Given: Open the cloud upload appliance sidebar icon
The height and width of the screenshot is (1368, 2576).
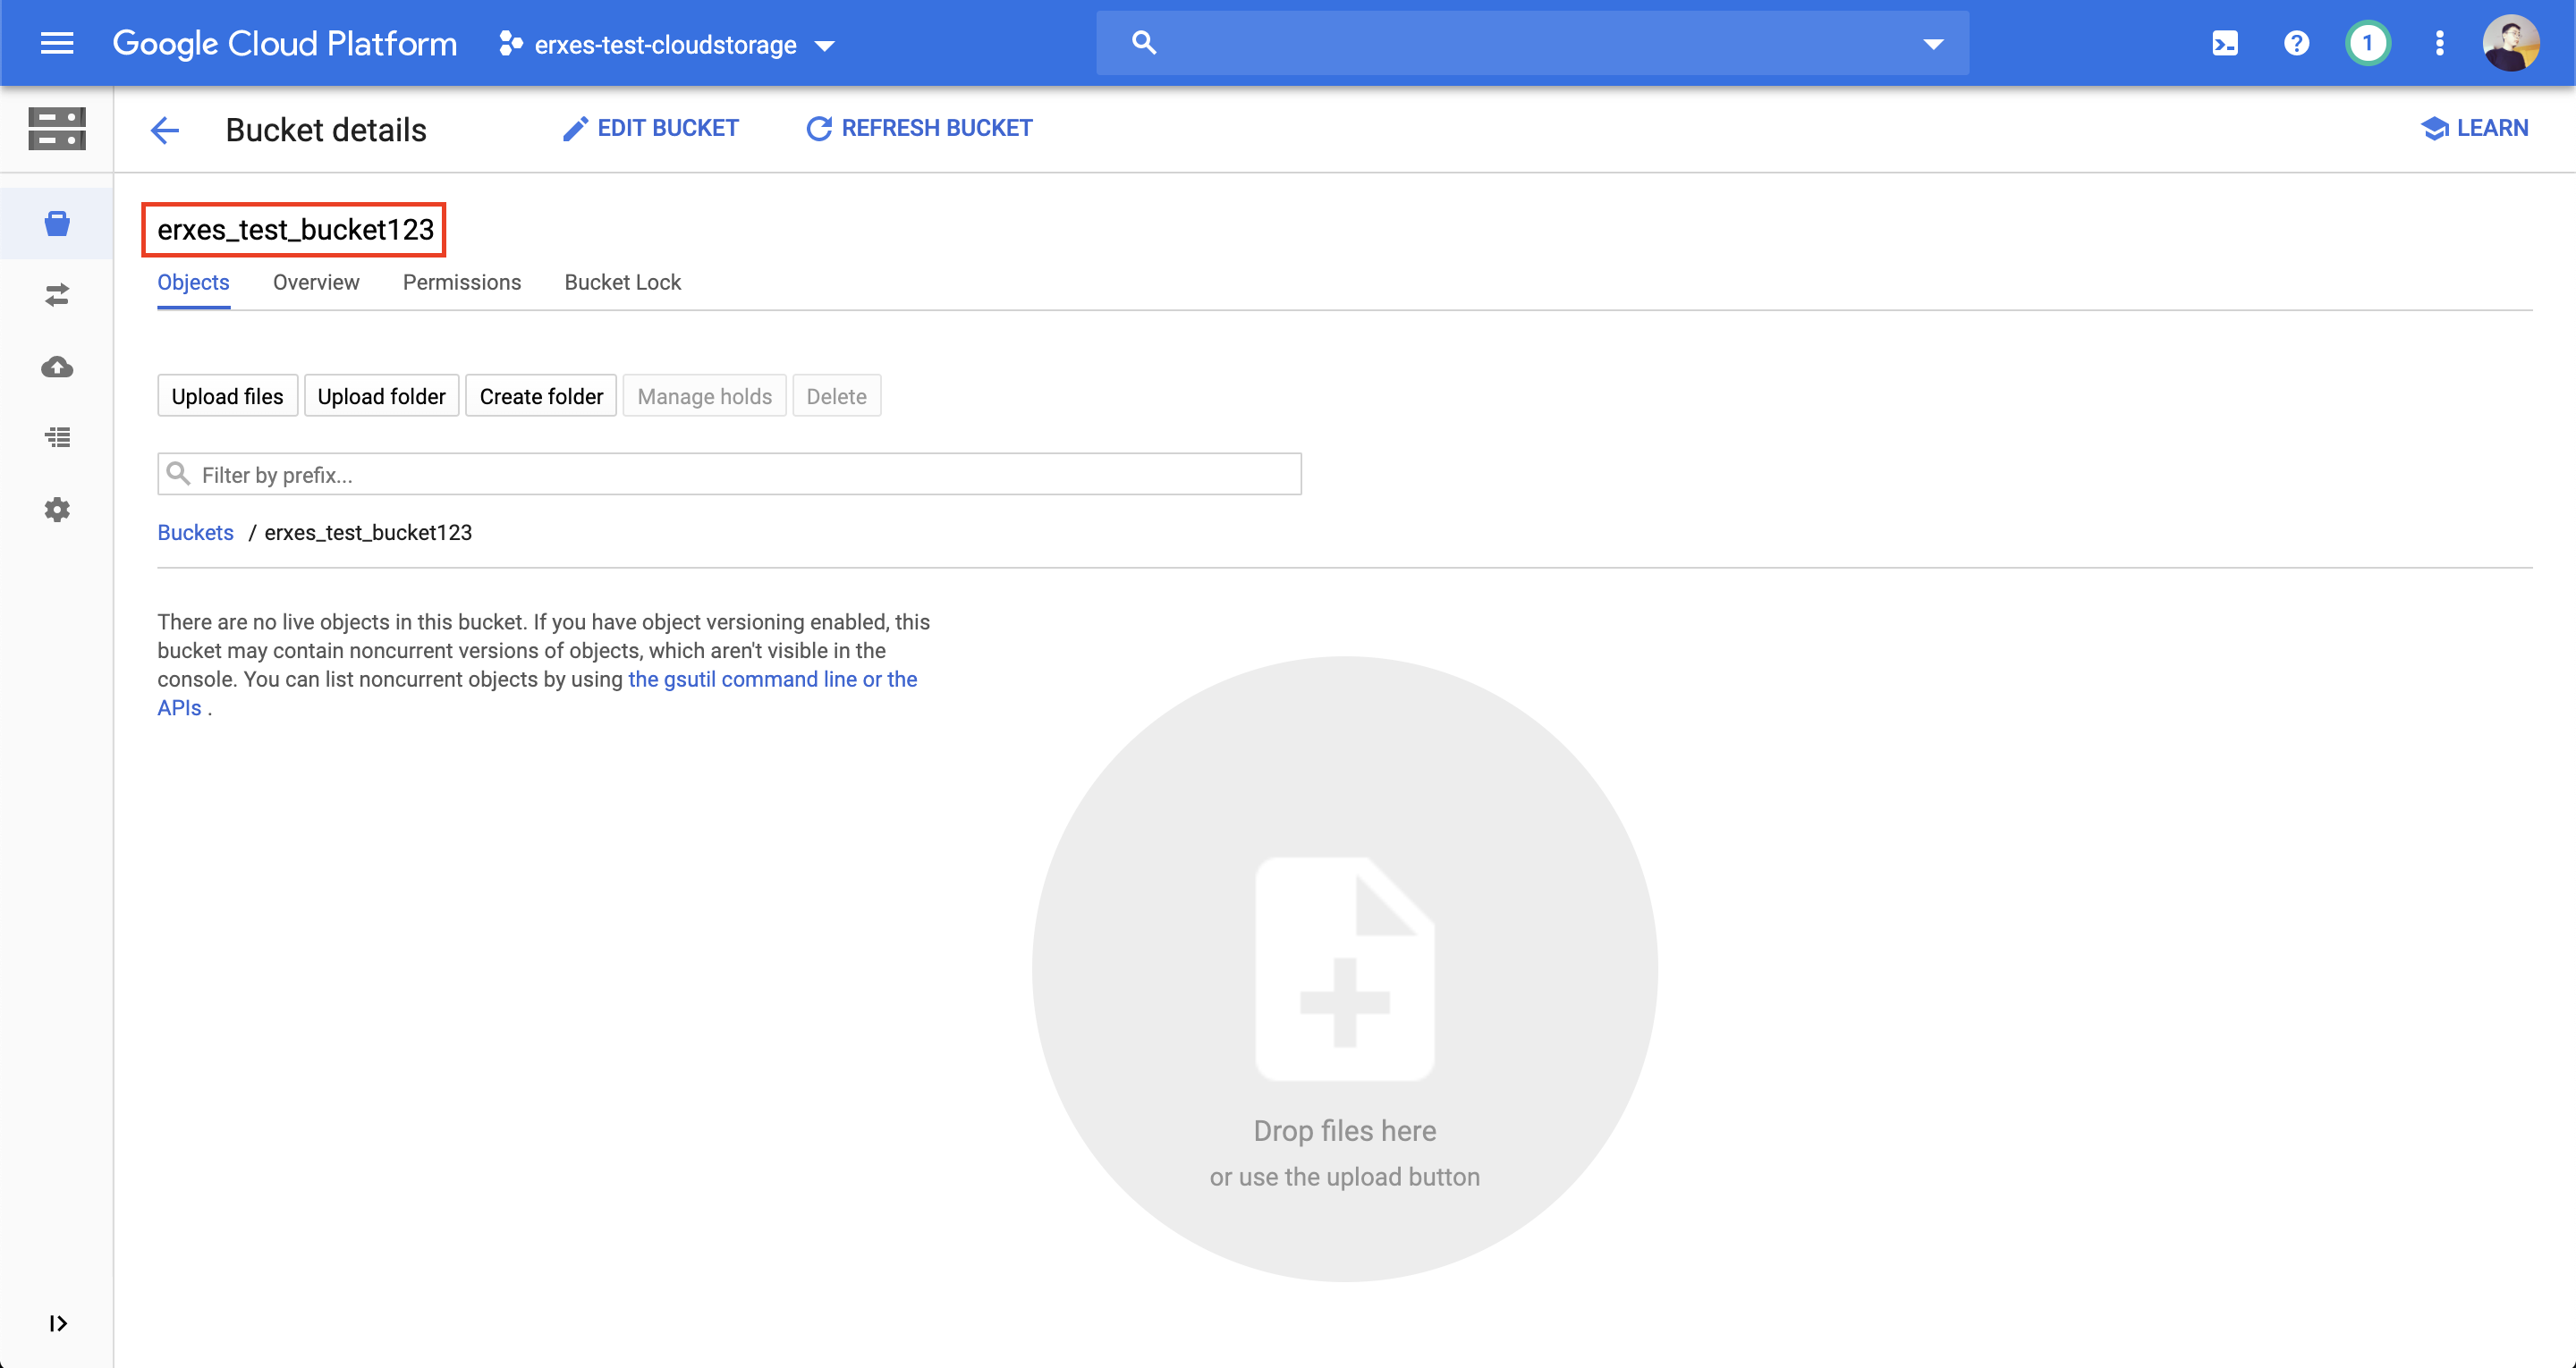Looking at the screenshot, I should click(x=57, y=367).
